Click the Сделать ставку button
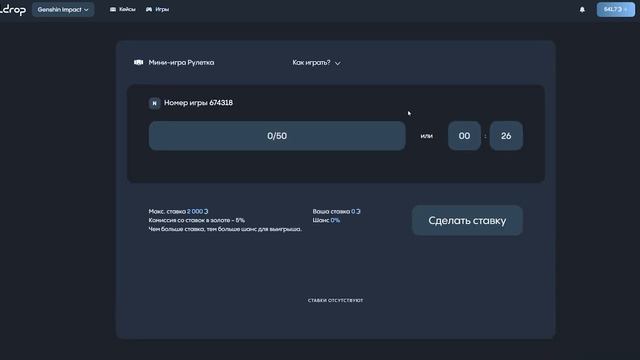640x360 pixels. (x=467, y=220)
